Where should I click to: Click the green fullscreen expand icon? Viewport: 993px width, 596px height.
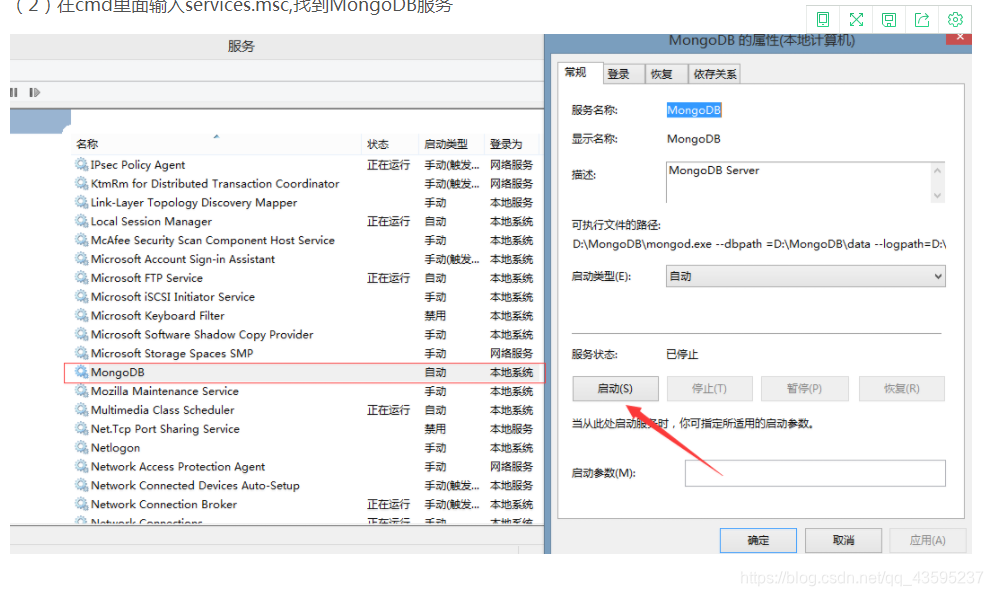pyautogui.click(x=856, y=20)
